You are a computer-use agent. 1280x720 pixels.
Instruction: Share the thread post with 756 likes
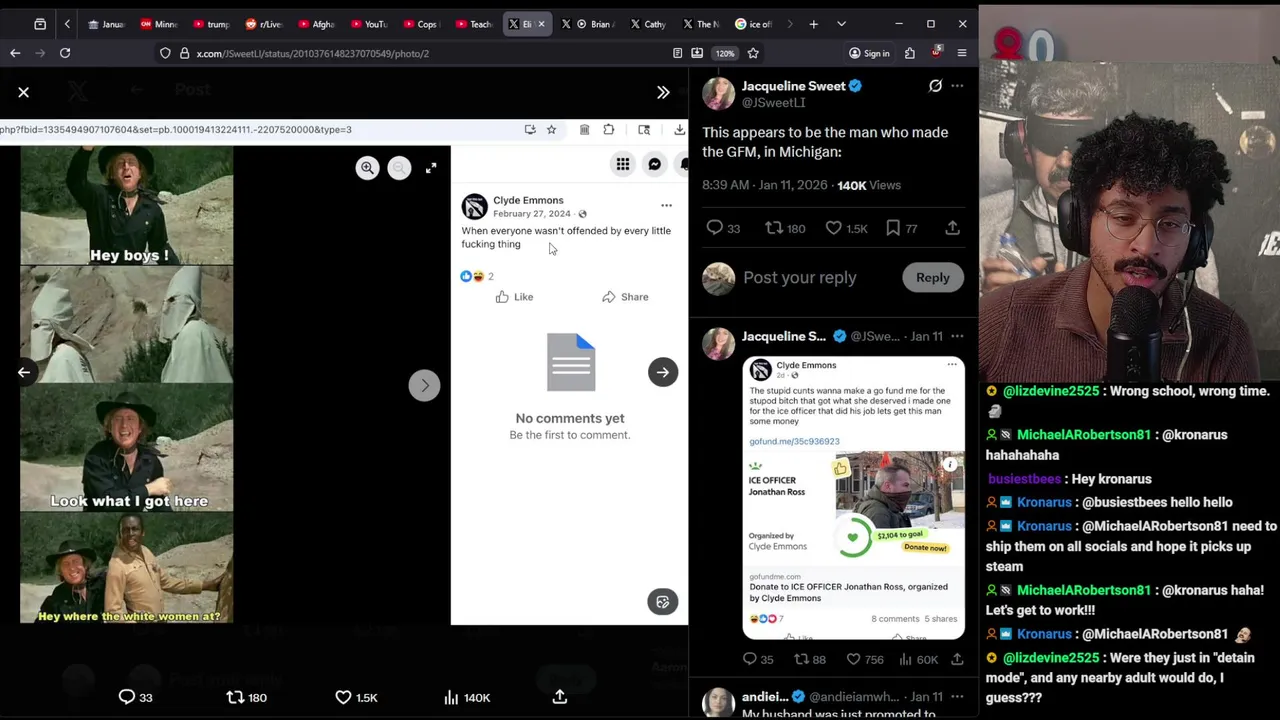click(957, 659)
